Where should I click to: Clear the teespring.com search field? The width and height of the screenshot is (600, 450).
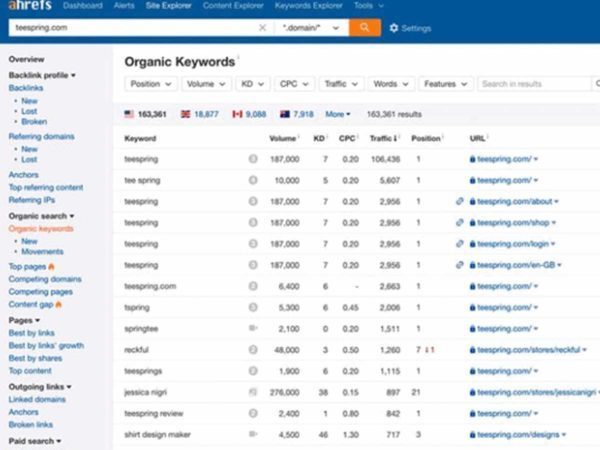pyautogui.click(x=263, y=28)
